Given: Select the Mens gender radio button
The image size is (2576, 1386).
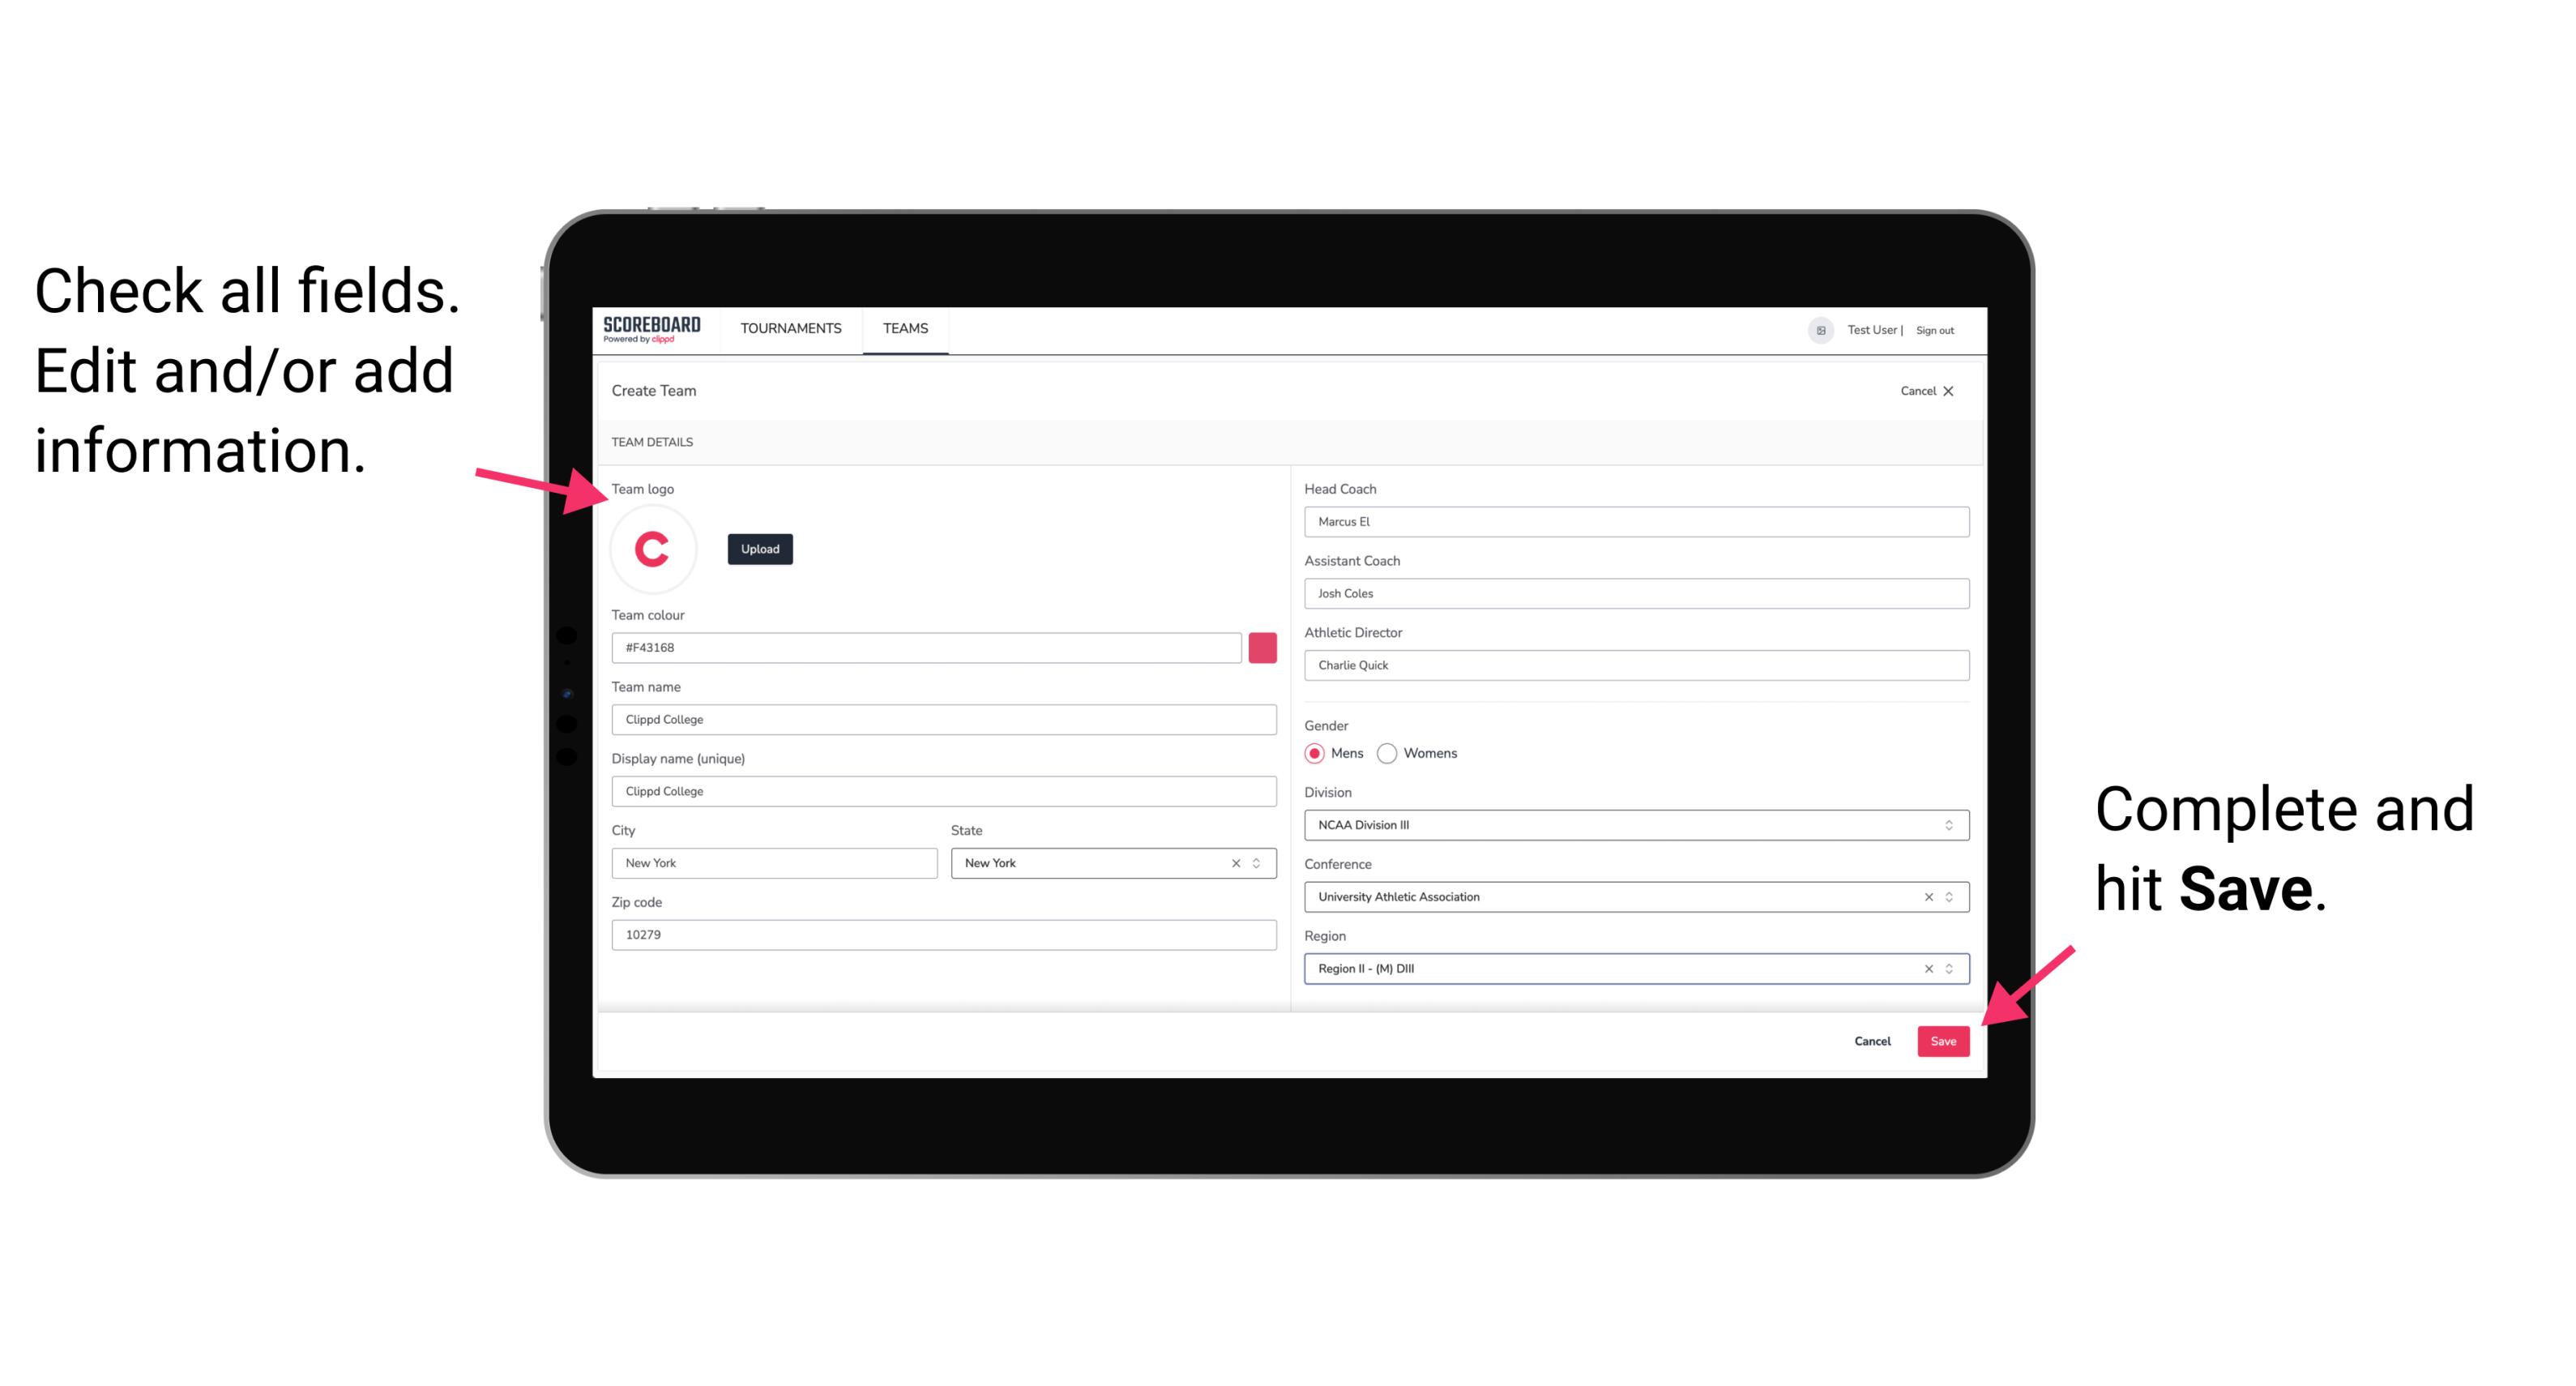Looking at the screenshot, I should 1314,755.
